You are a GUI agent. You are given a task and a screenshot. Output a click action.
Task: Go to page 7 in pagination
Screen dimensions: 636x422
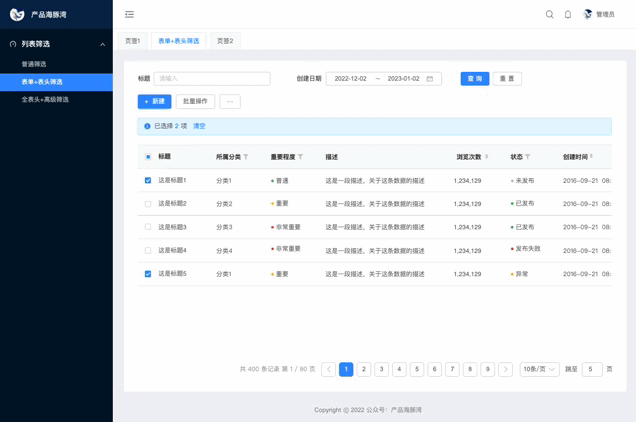pos(452,369)
